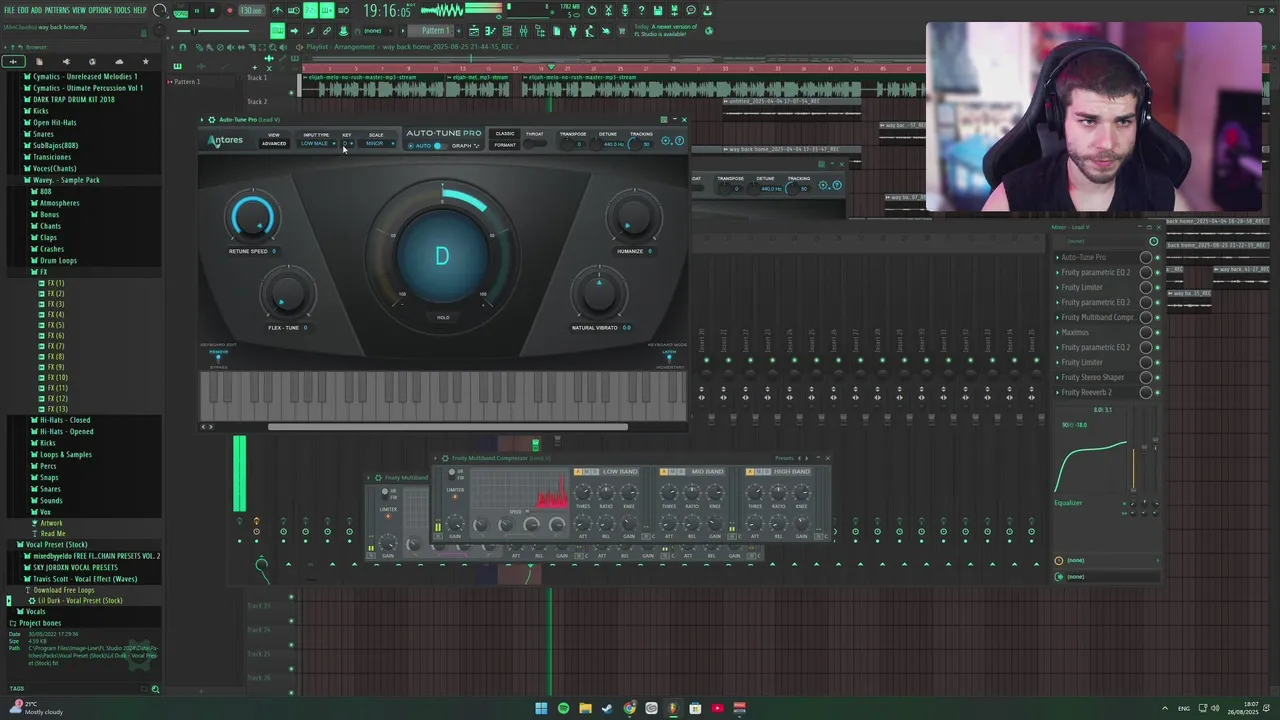Select the browser Starred favorites tab icon
This screenshot has width=1280, height=720.
(x=145, y=62)
